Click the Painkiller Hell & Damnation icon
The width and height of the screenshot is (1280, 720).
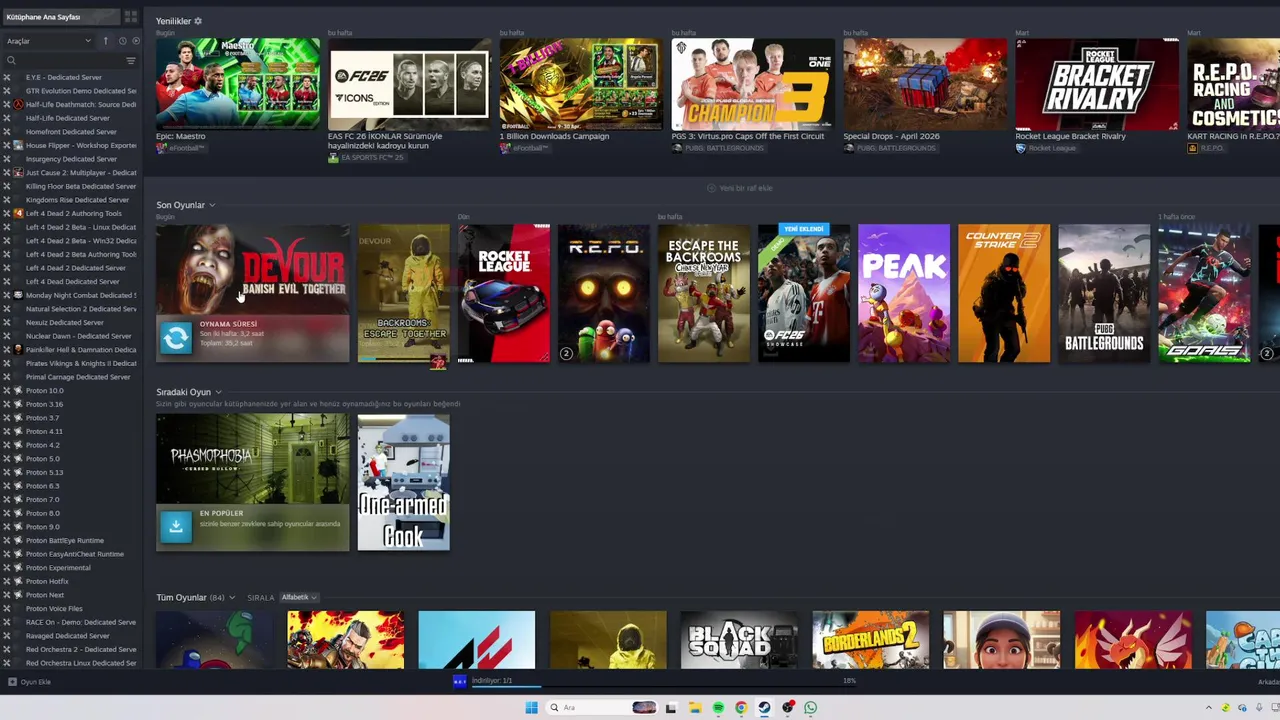coord(18,350)
